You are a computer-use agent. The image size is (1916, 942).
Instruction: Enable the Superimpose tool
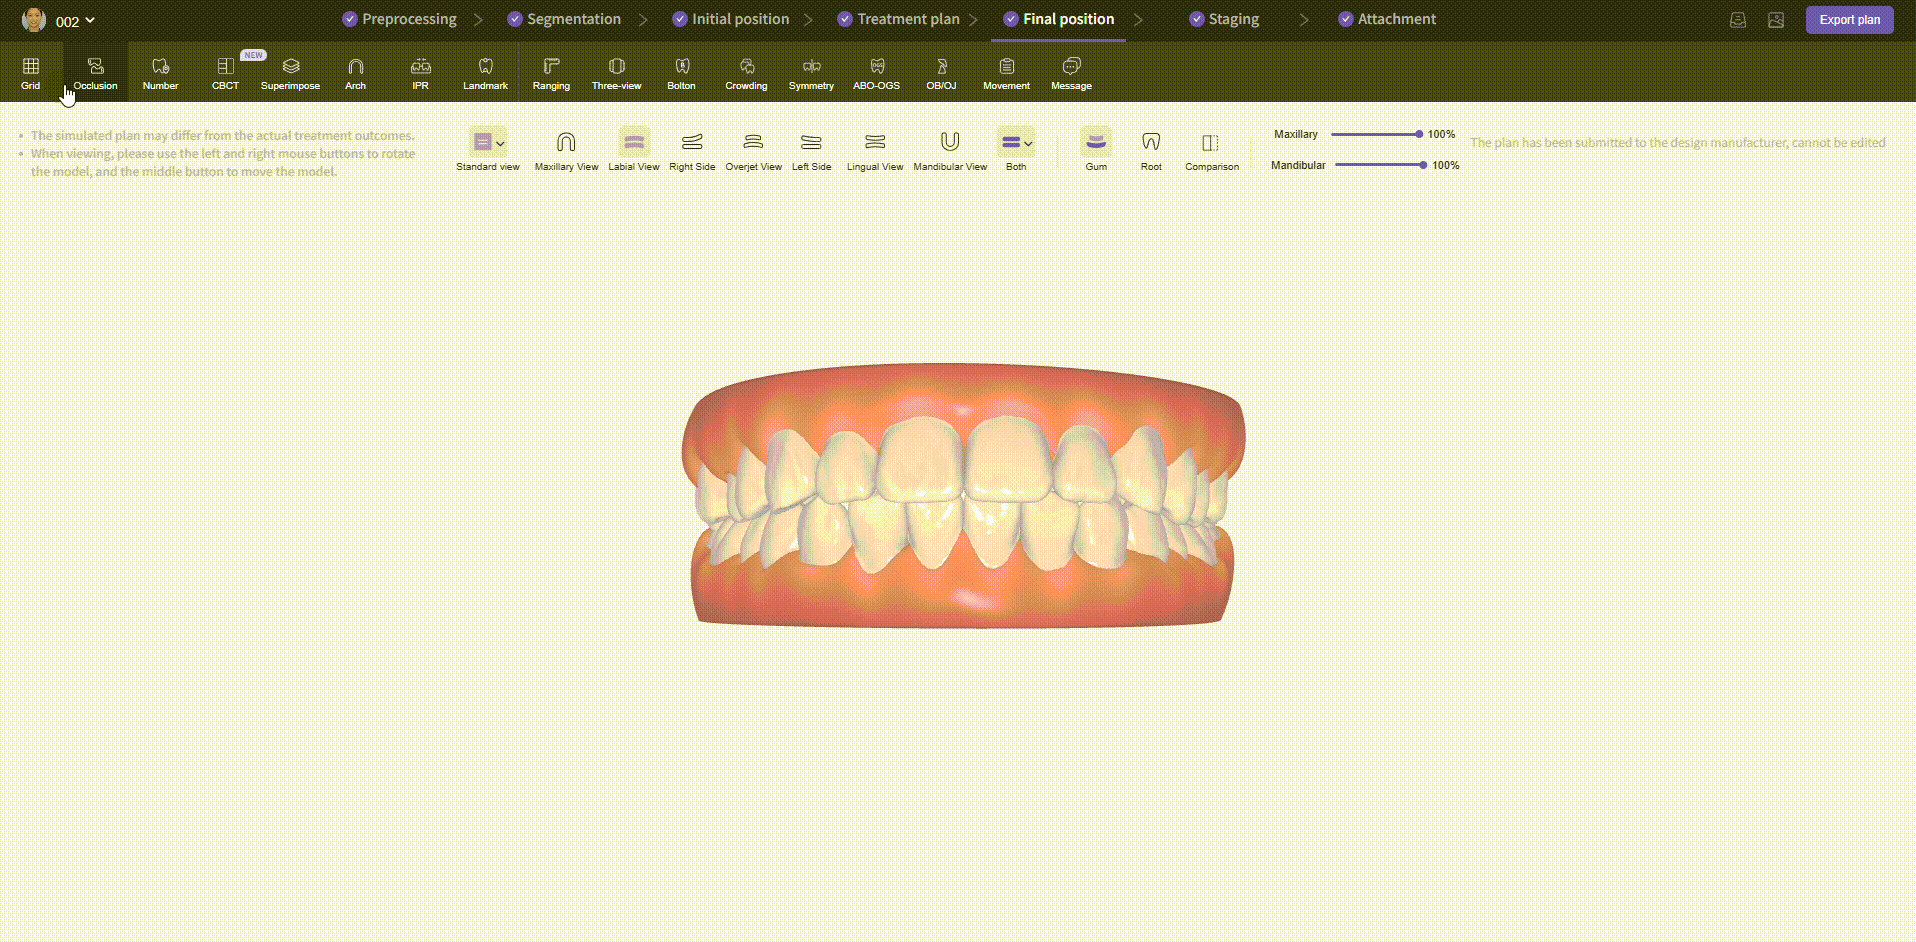click(290, 74)
